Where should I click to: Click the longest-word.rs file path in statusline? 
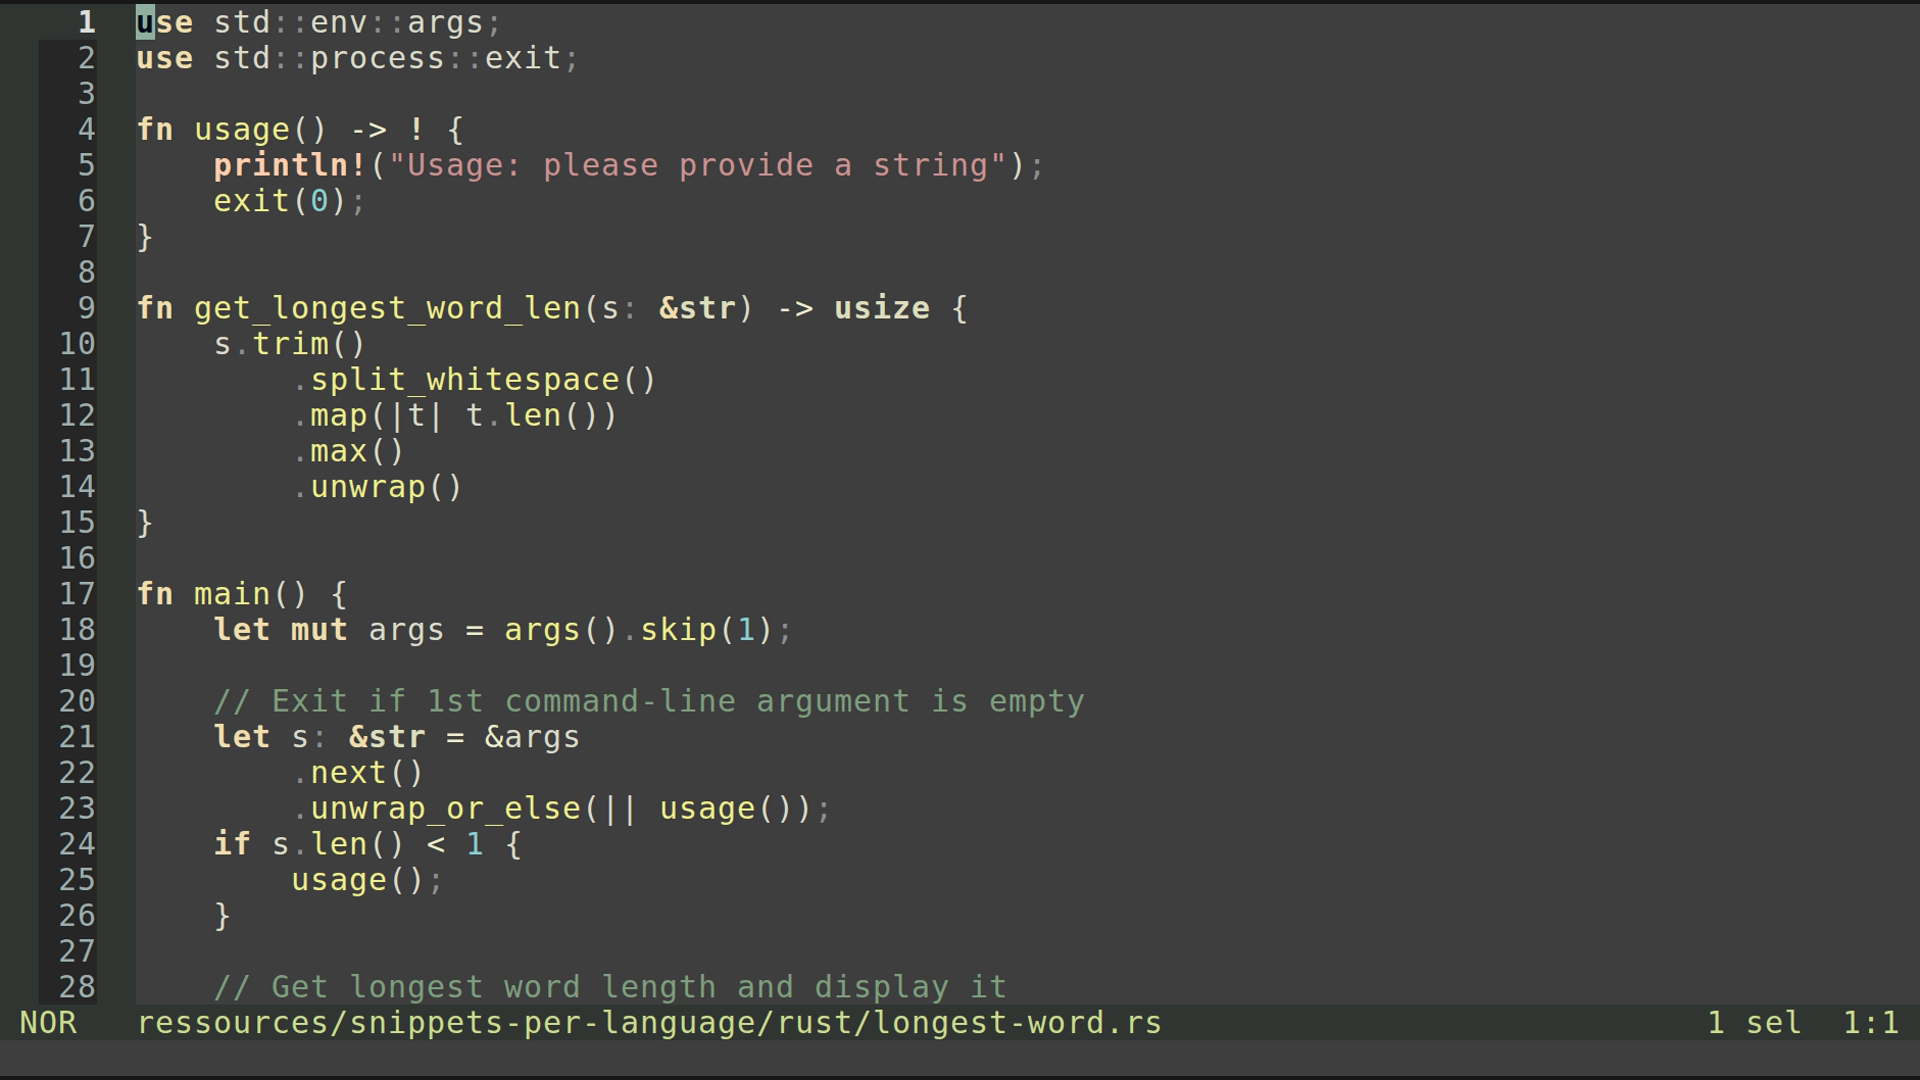[x=649, y=1023]
